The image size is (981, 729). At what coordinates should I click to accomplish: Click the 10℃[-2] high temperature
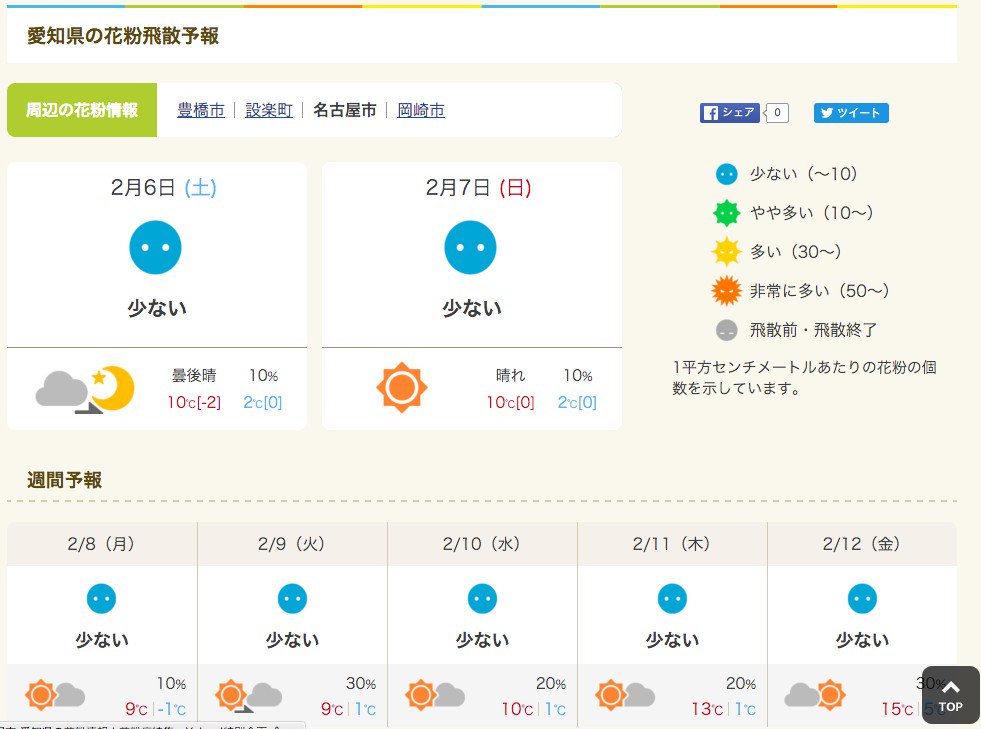194,402
